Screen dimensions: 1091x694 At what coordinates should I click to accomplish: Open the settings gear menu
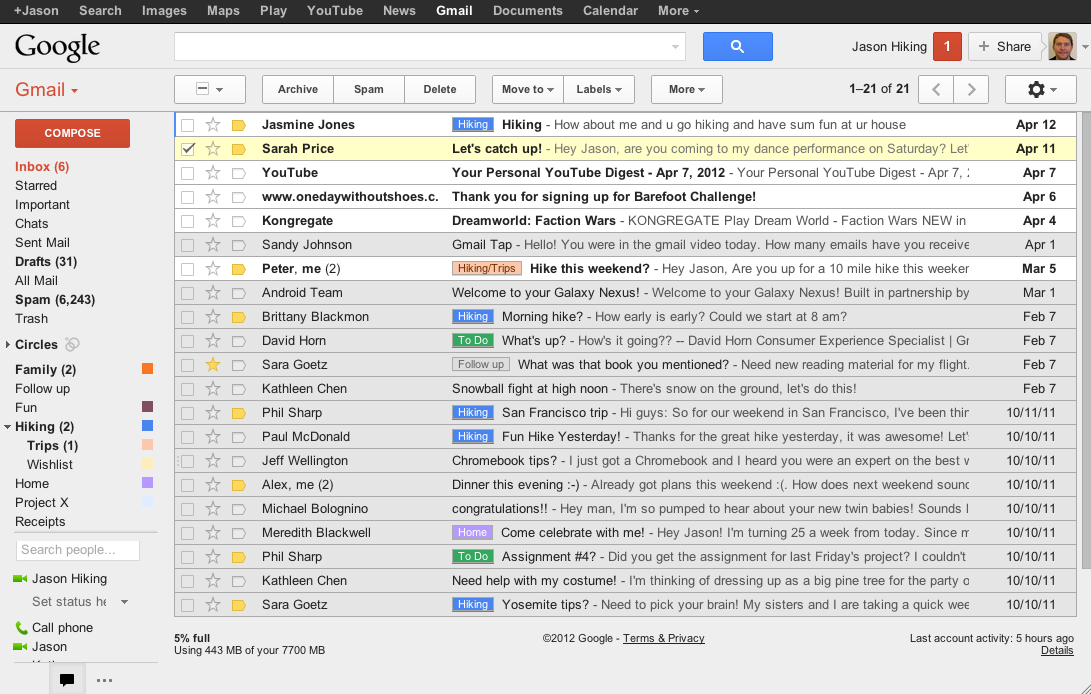pyautogui.click(x=1041, y=89)
